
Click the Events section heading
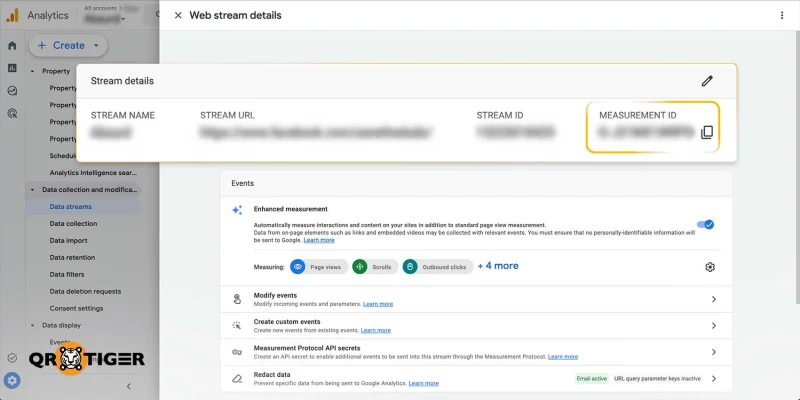click(x=242, y=183)
